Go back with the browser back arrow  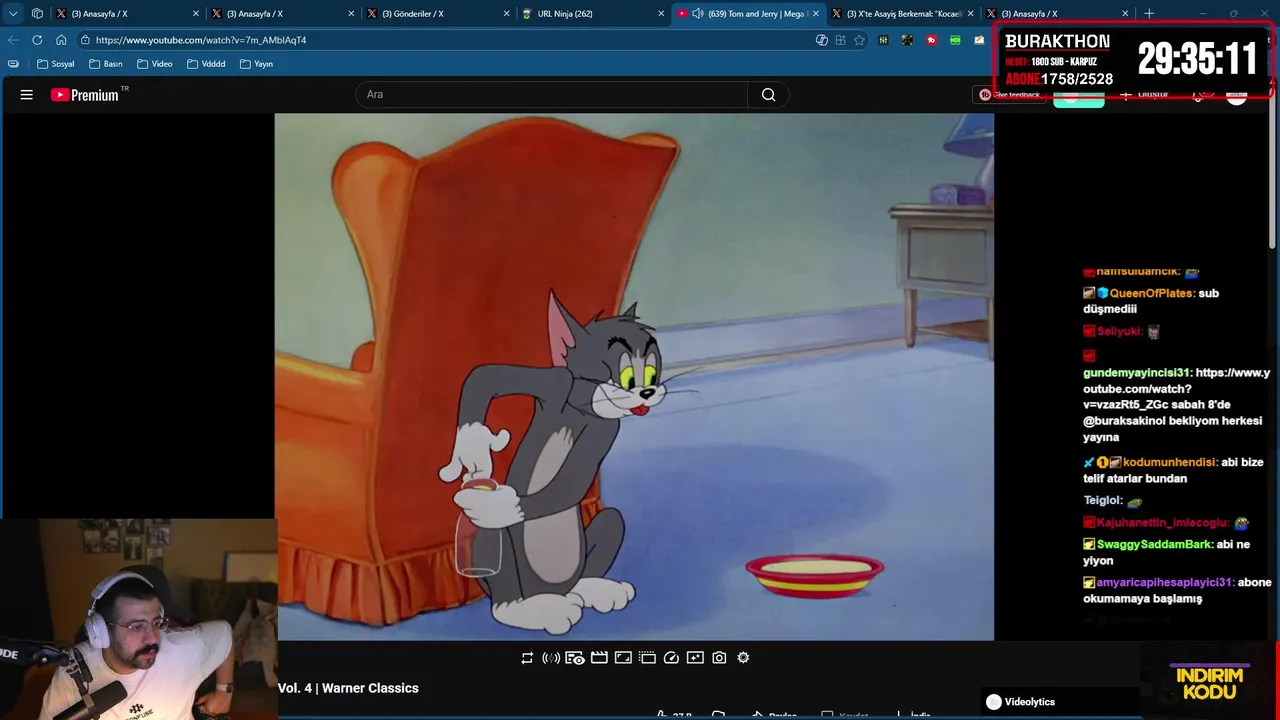pos(13,40)
